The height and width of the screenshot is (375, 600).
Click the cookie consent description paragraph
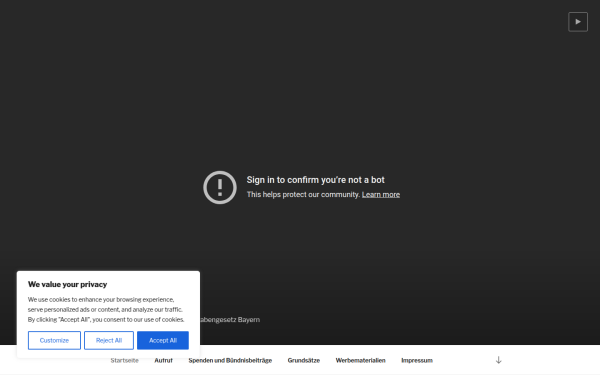coord(106,310)
